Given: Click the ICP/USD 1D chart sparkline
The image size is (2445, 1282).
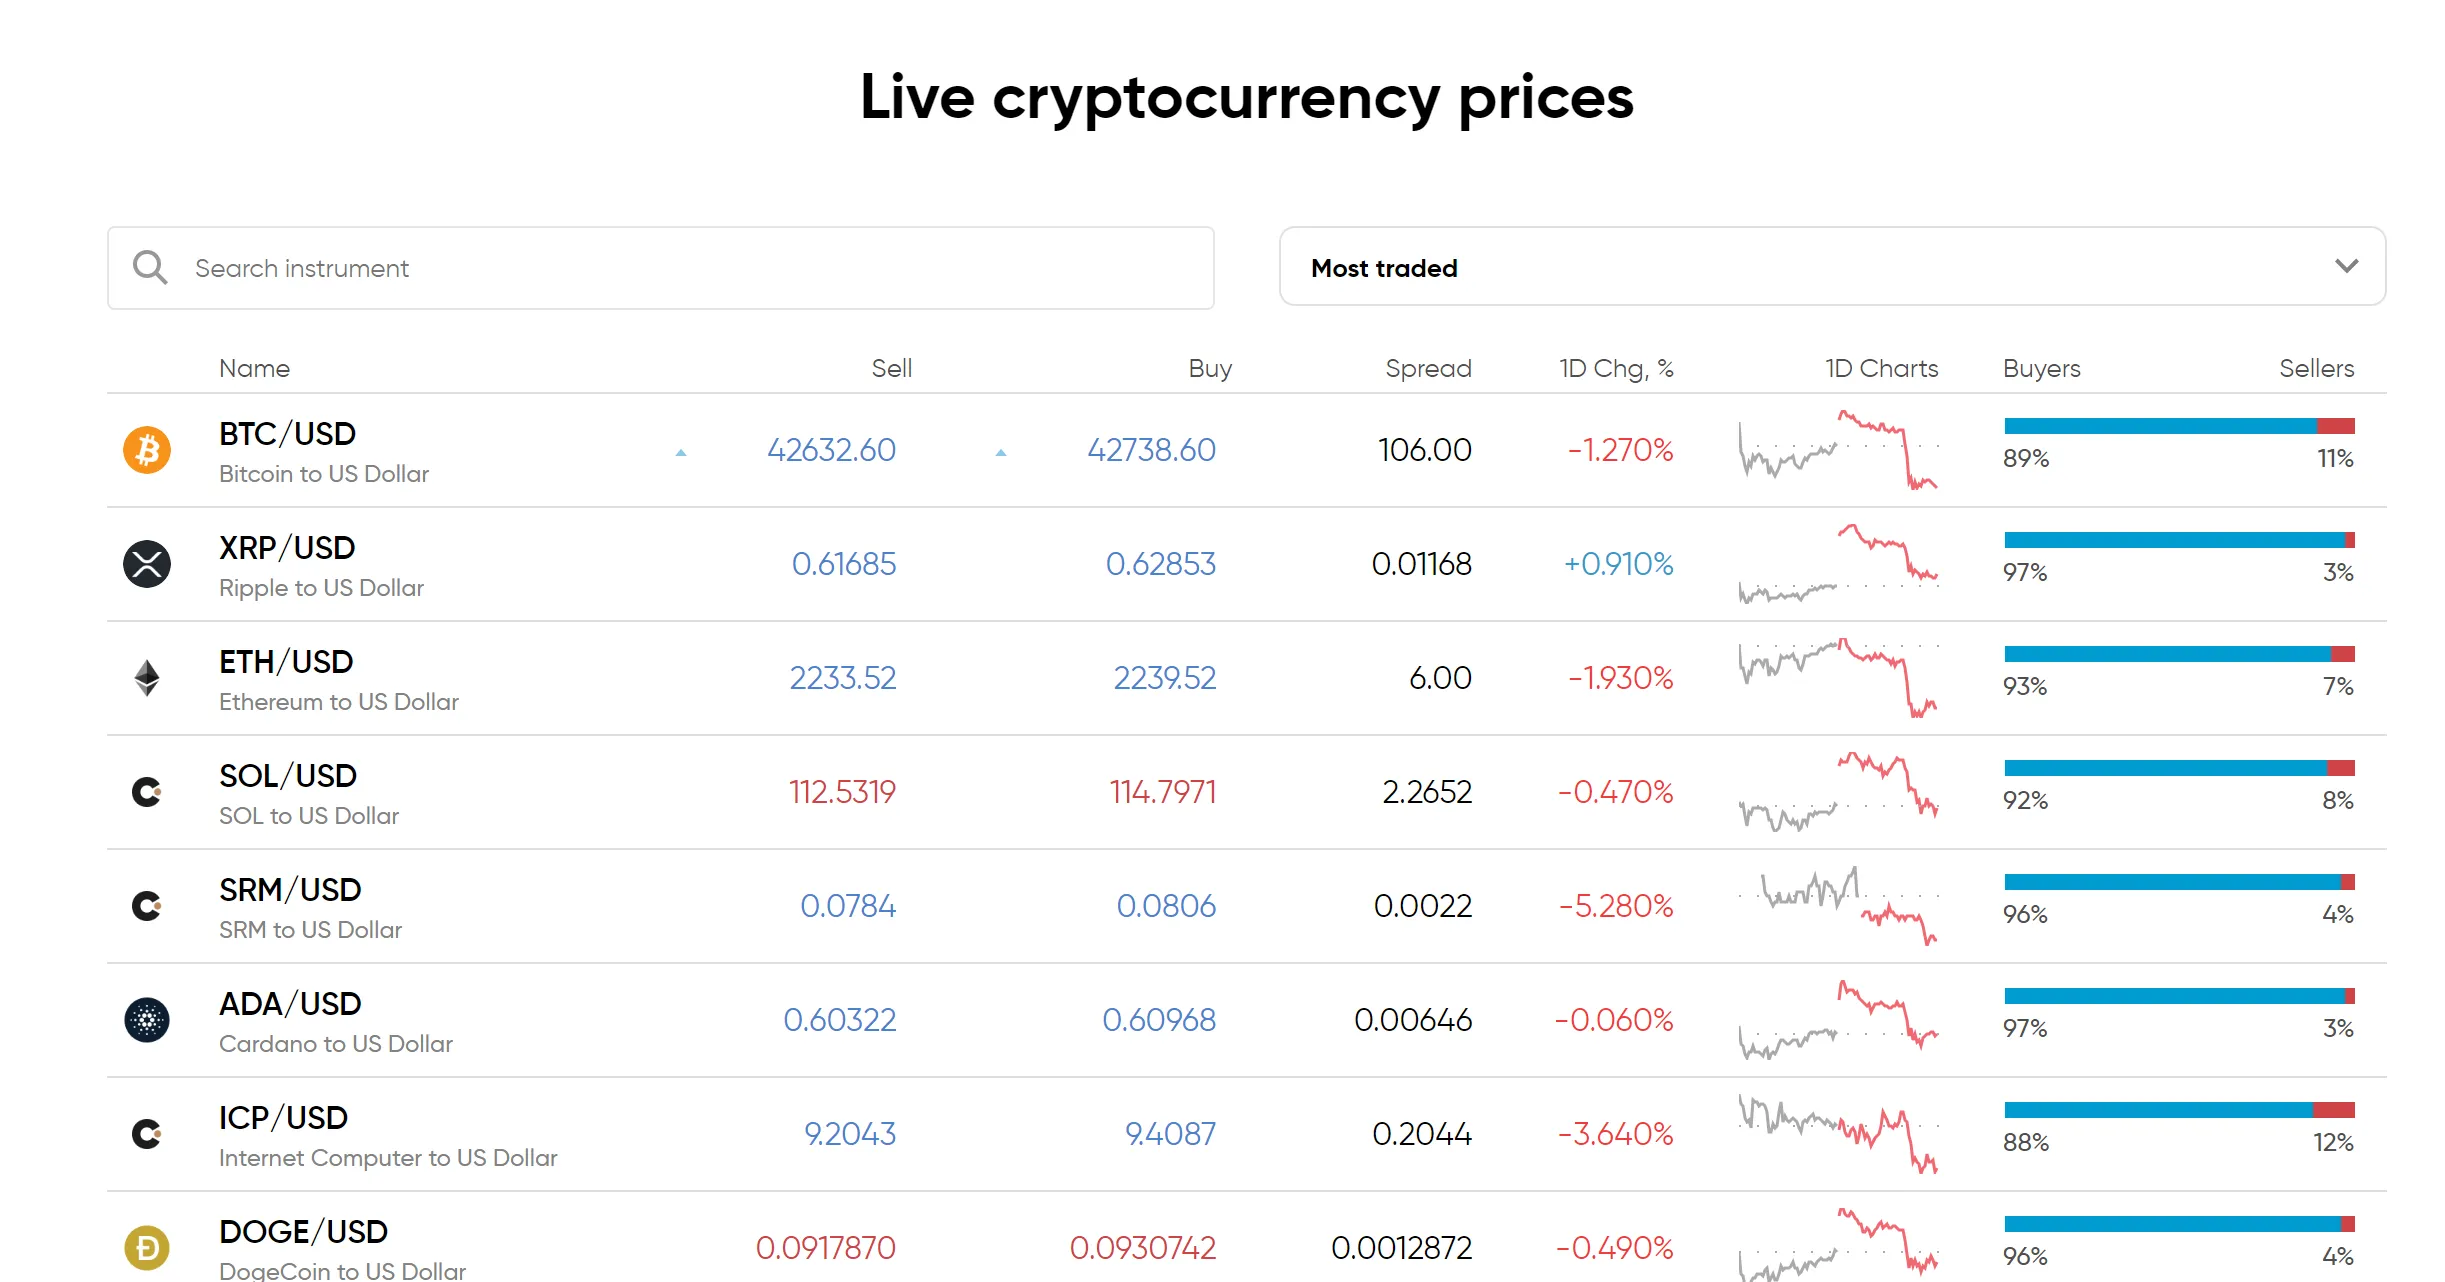Looking at the screenshot, I should 1838,1134.
